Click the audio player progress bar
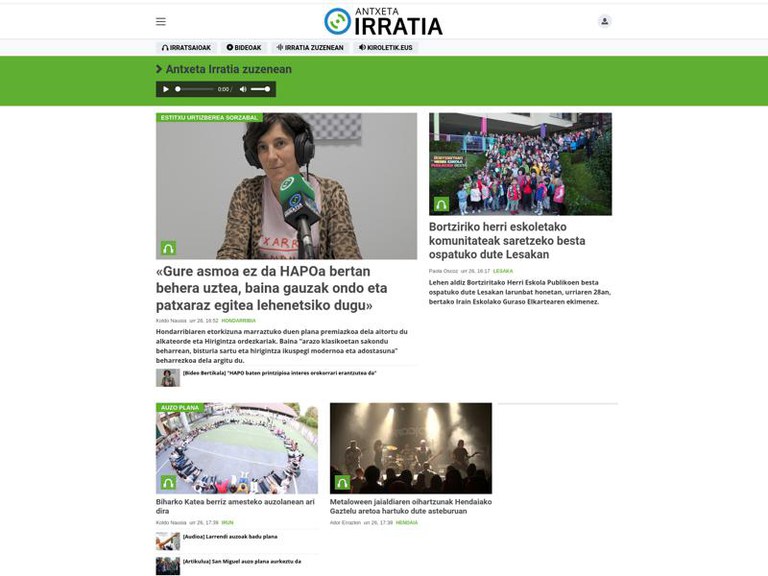Screen dimensions: 768x576 pyautogui.click(x=195, y=89)
